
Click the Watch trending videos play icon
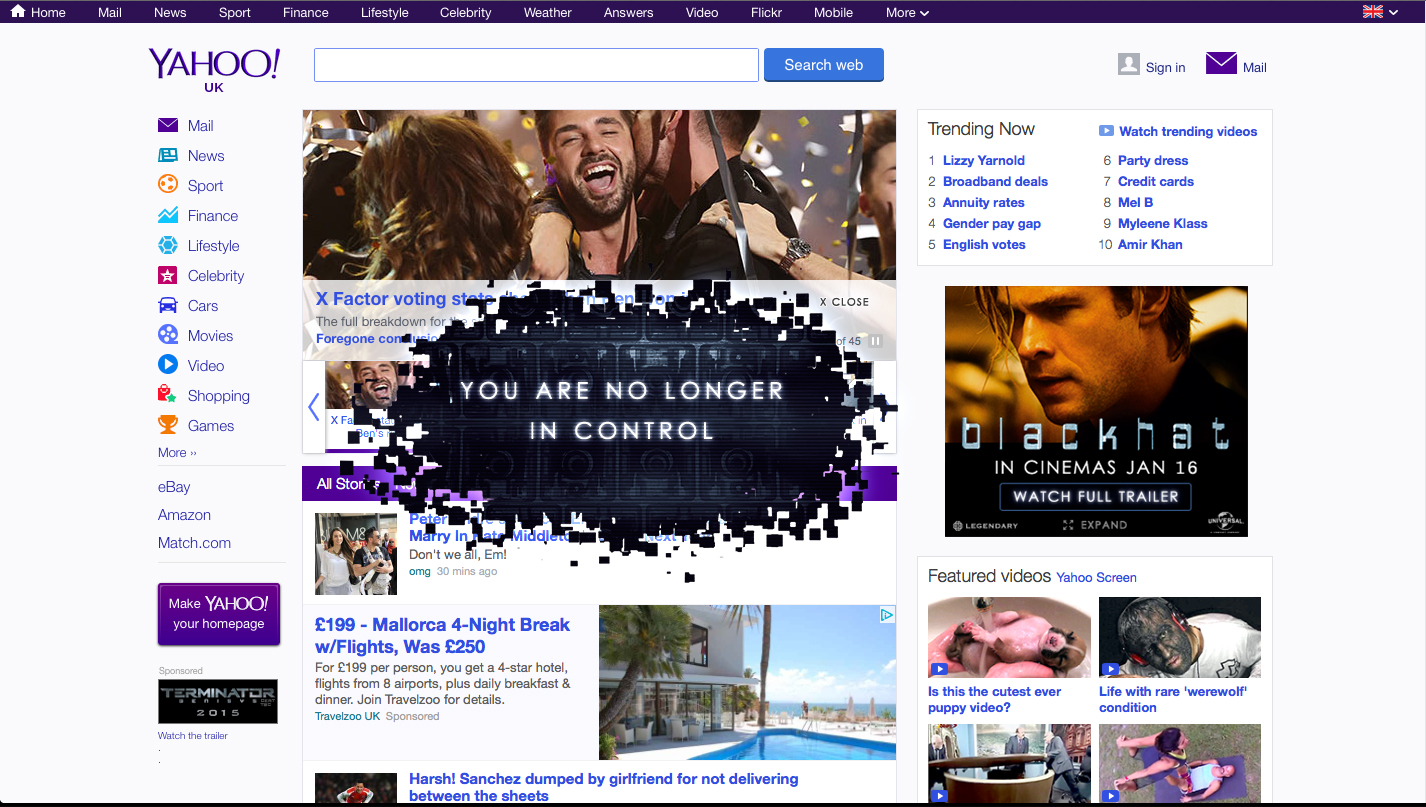tap(1106, 131)
